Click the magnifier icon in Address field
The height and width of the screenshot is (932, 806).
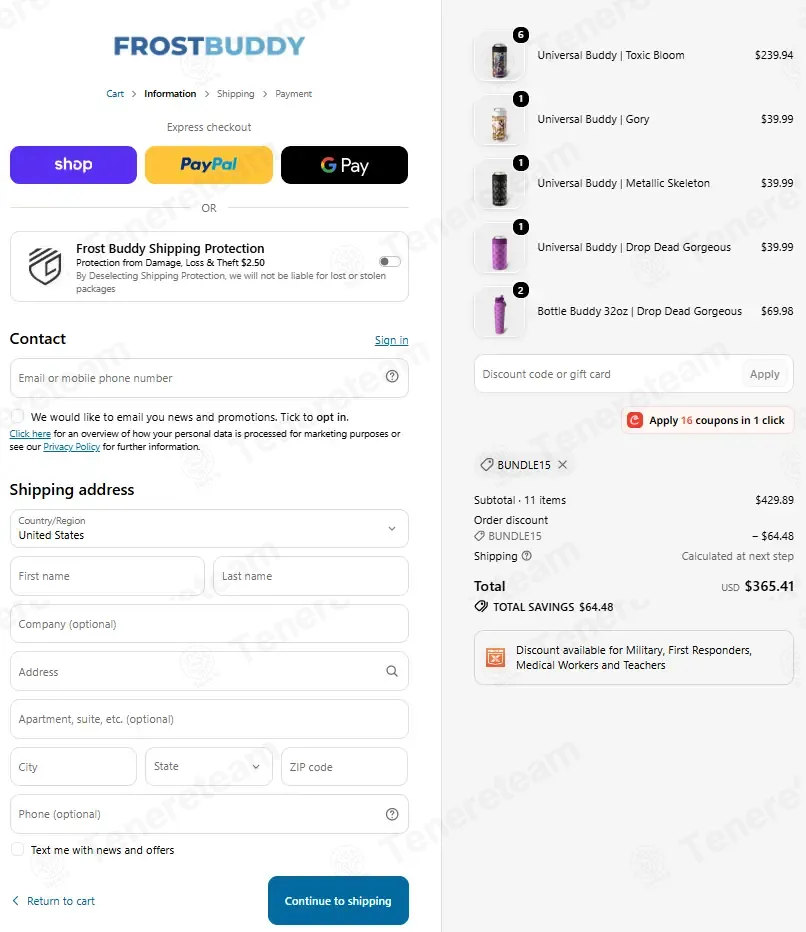coord(392,671)
